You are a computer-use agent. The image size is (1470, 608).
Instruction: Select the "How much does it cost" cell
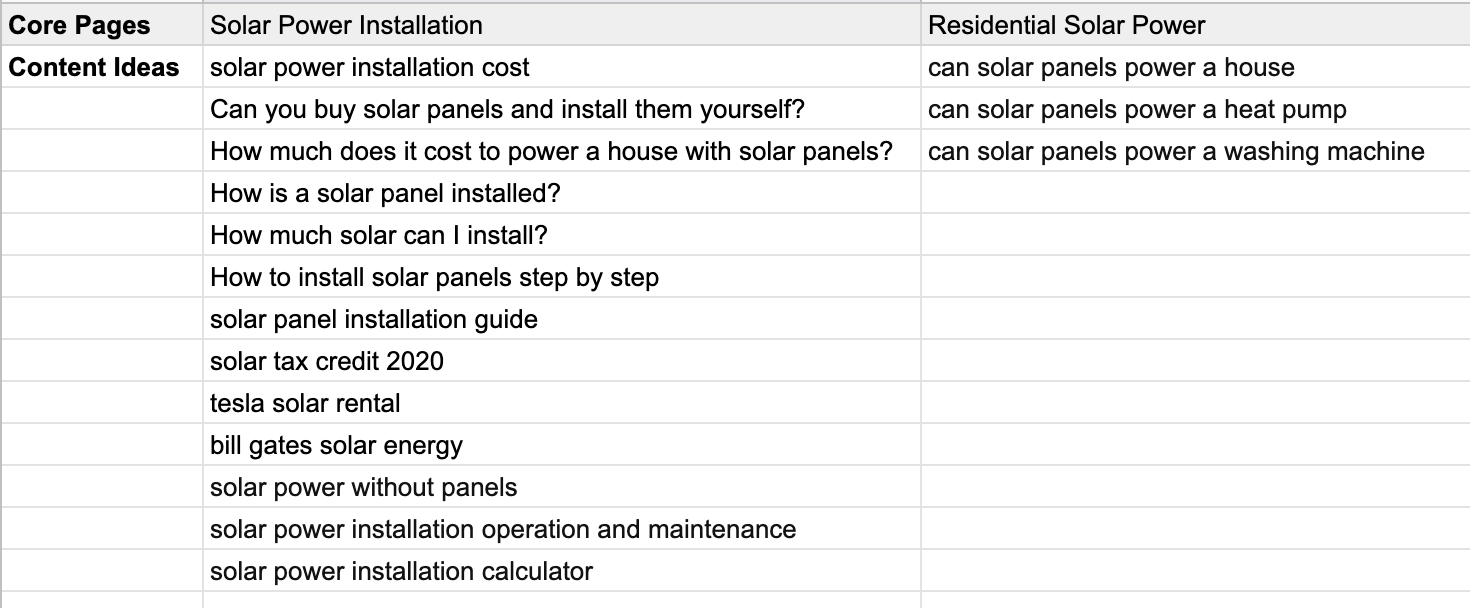(550, 151)
